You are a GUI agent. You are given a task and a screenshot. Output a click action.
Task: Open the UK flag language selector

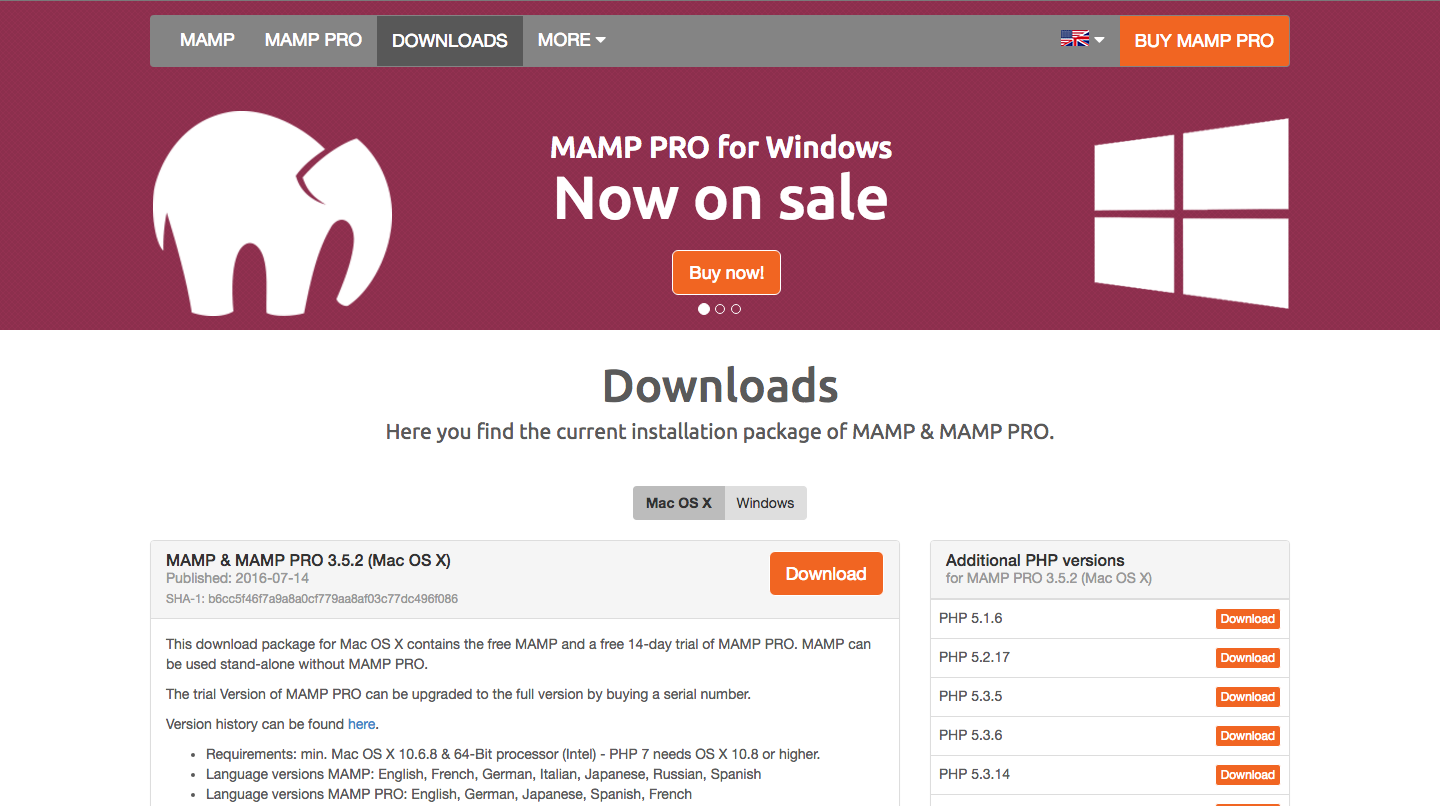(1082, 39)
